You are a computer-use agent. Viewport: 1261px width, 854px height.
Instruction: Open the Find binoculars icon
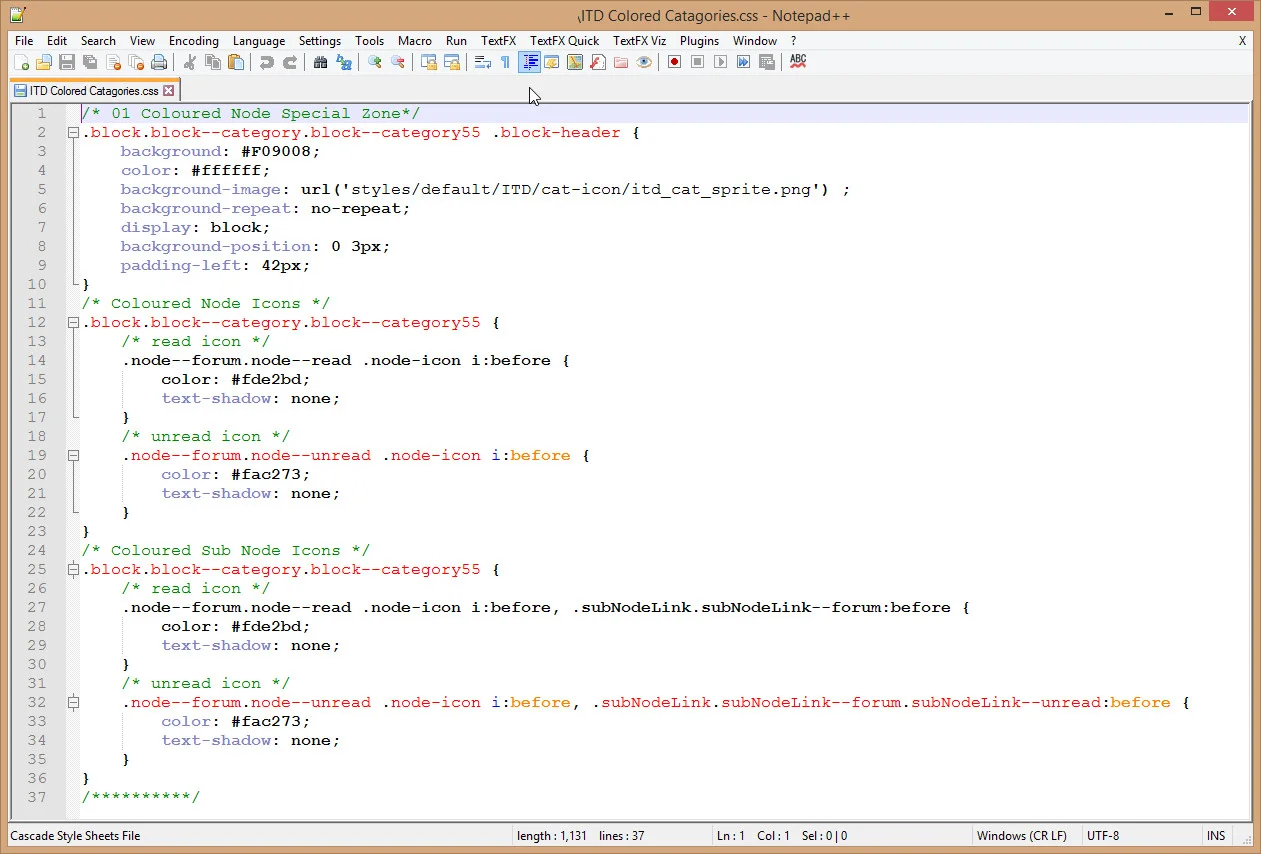tap(320, 62)
